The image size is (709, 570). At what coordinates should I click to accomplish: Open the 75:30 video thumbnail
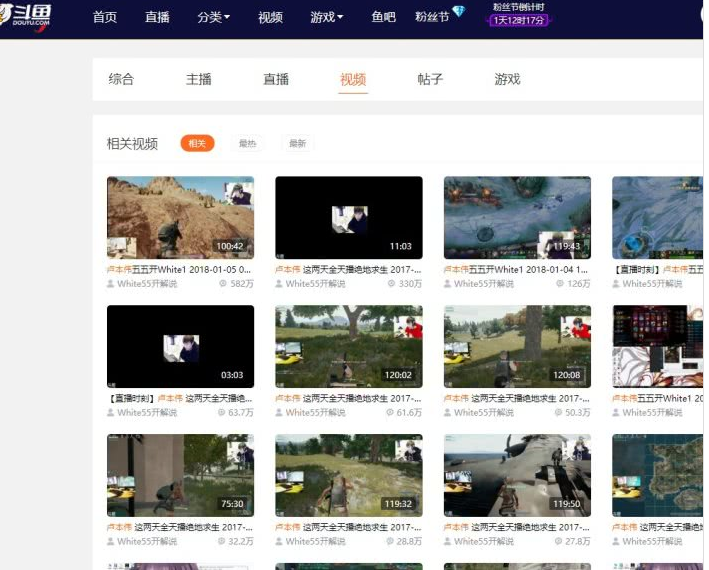180,475
